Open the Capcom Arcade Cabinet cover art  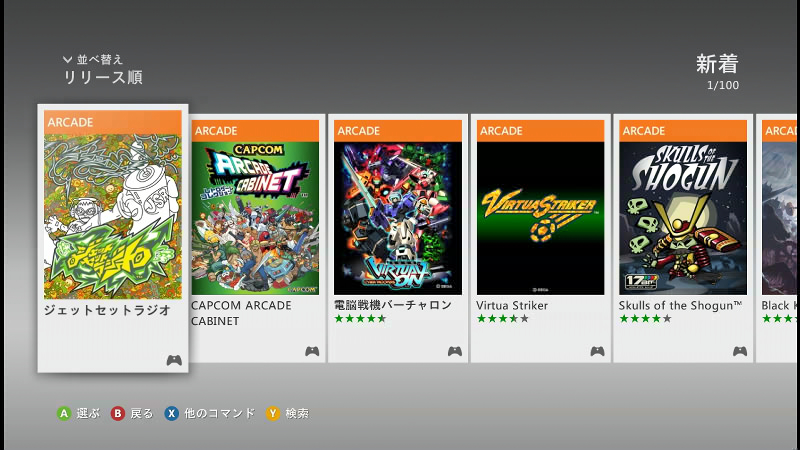[x=255, y=218]
